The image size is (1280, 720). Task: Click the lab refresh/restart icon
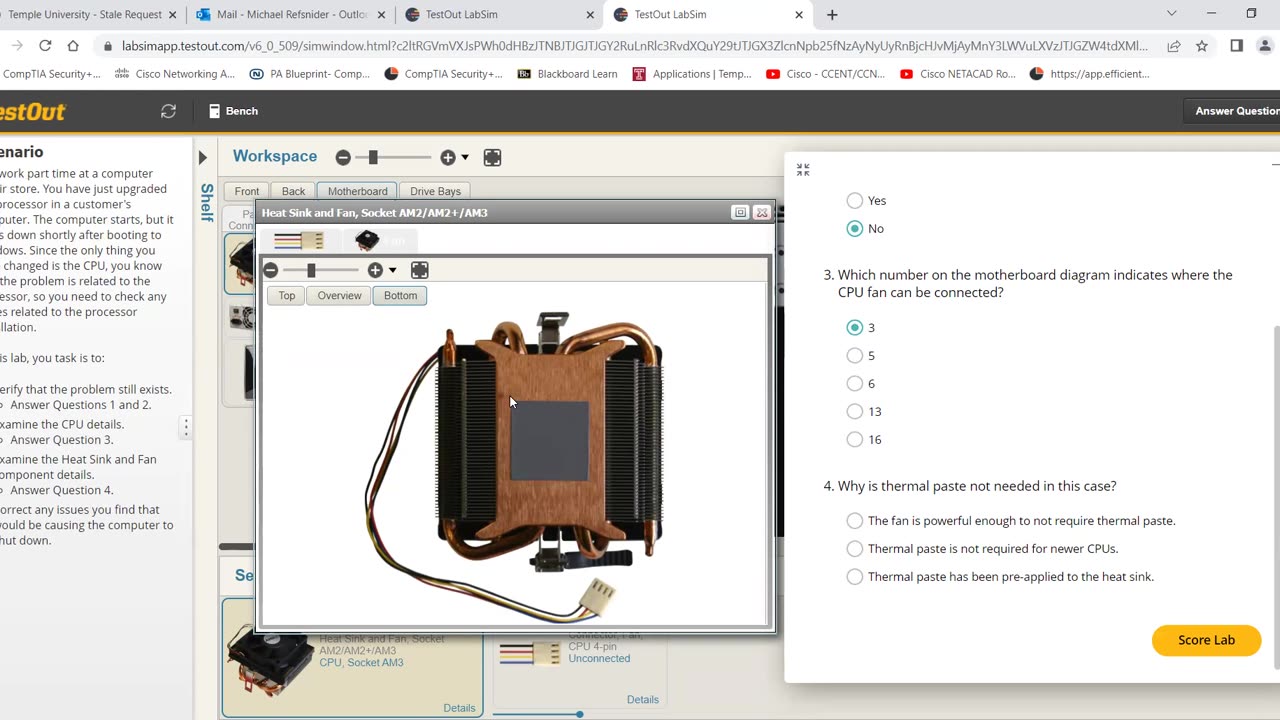168,111
